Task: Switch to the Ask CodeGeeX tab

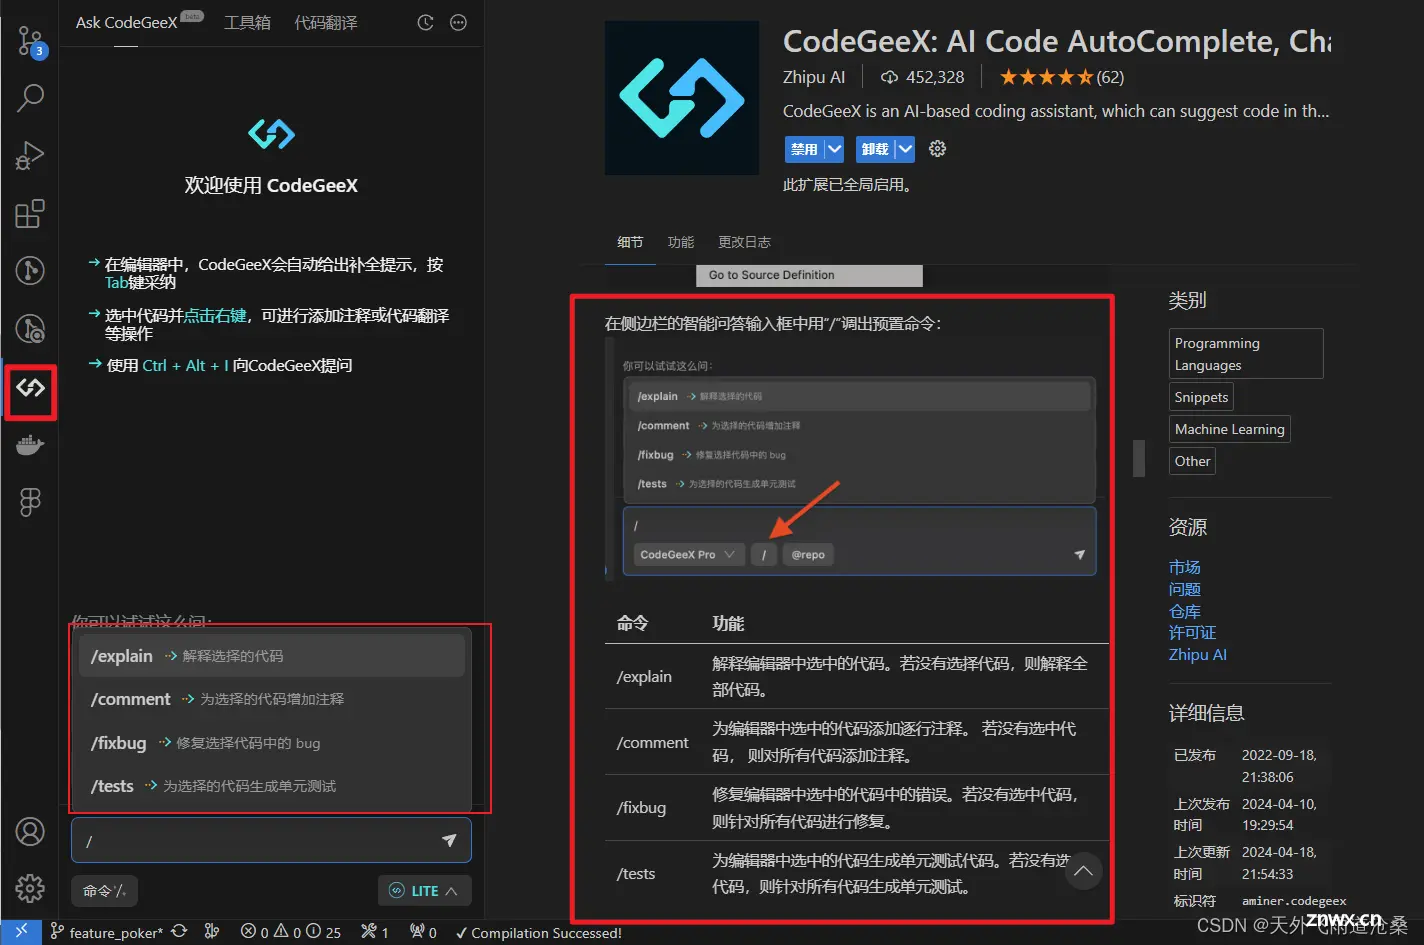Action: pos(126,22)
